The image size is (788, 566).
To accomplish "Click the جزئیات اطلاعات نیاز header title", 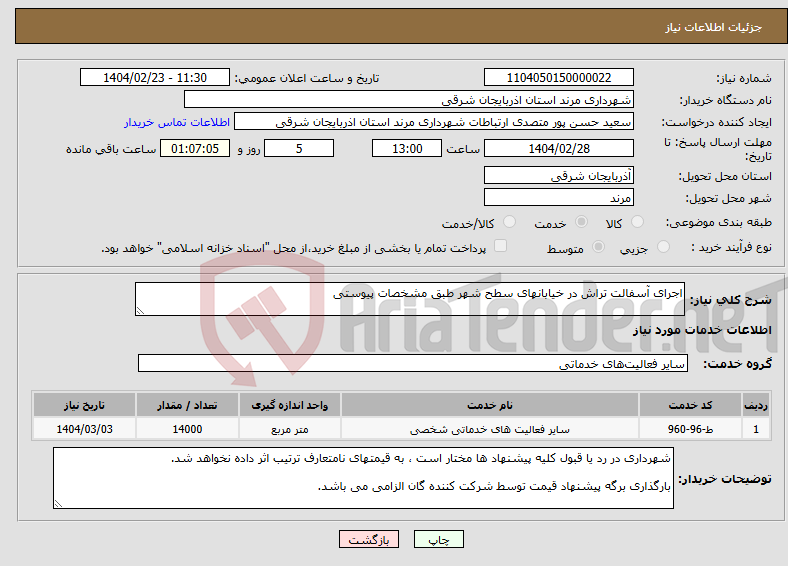I will (x=714, y=27).
